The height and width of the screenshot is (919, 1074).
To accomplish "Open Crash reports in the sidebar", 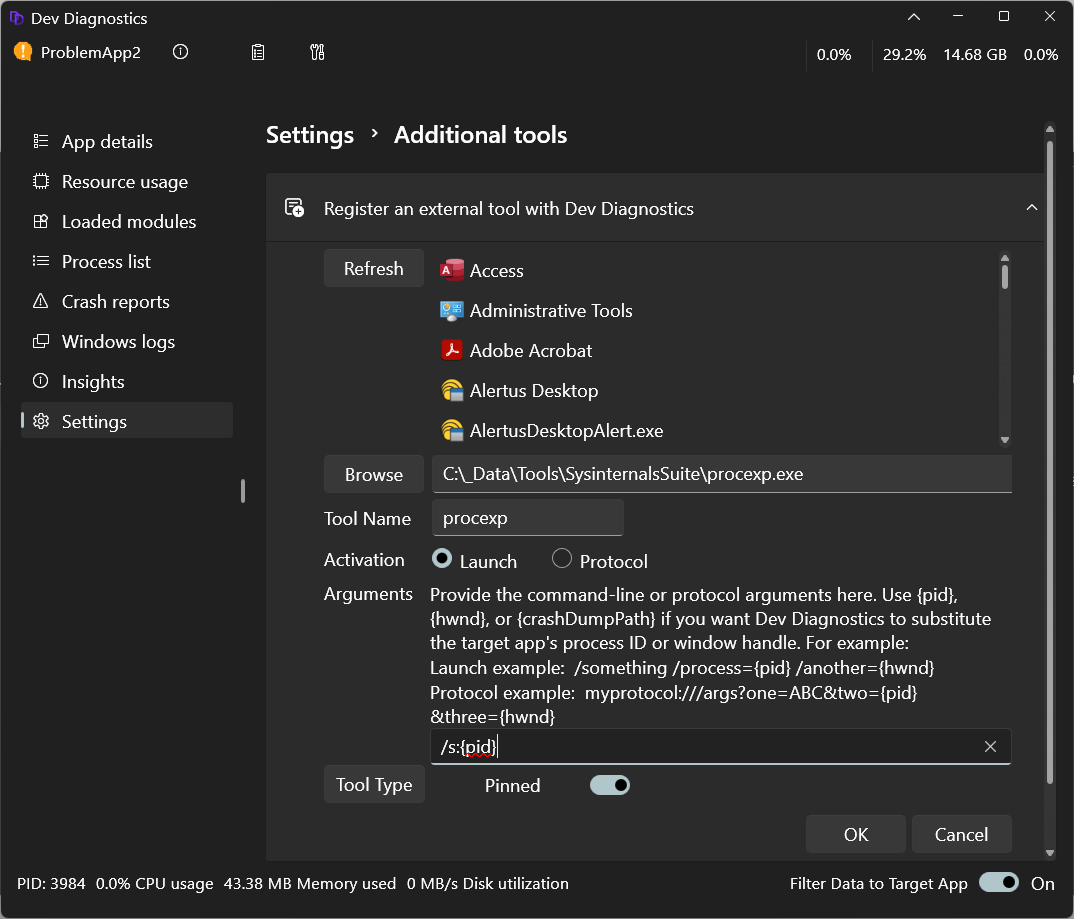I will coord(127,301).
